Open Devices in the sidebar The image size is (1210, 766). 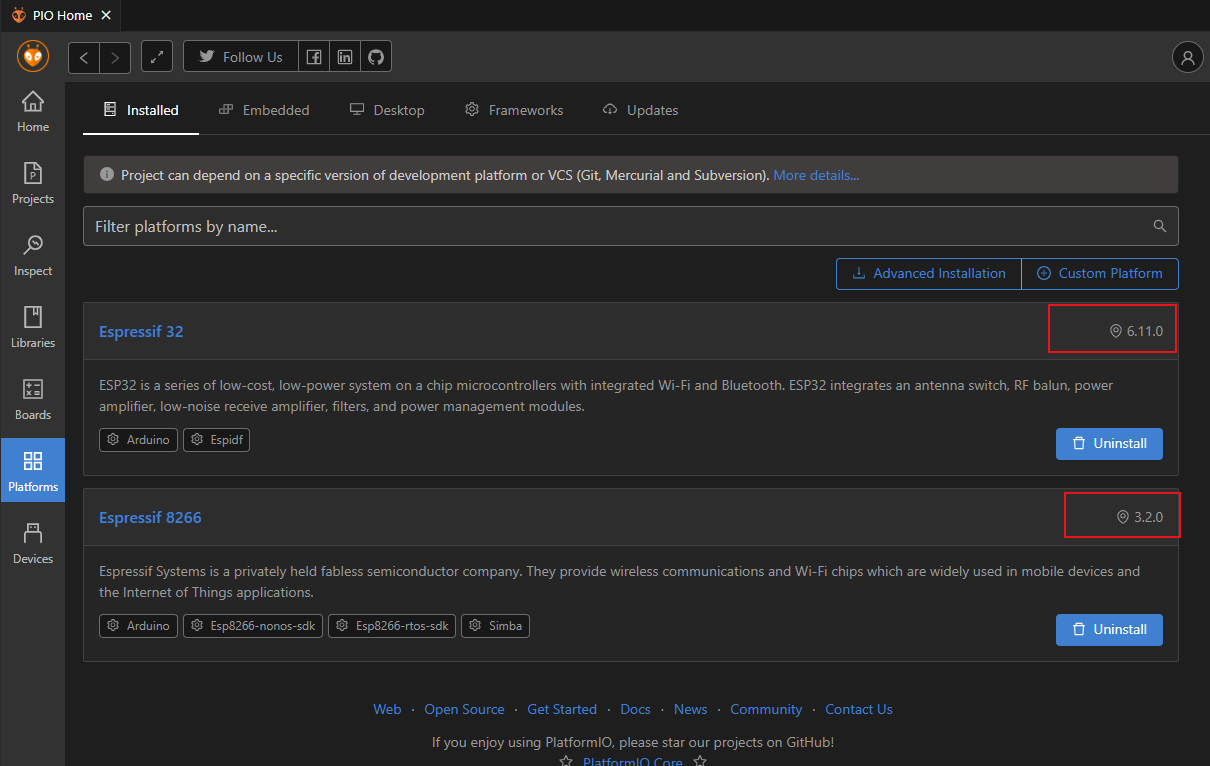[33, 543]
